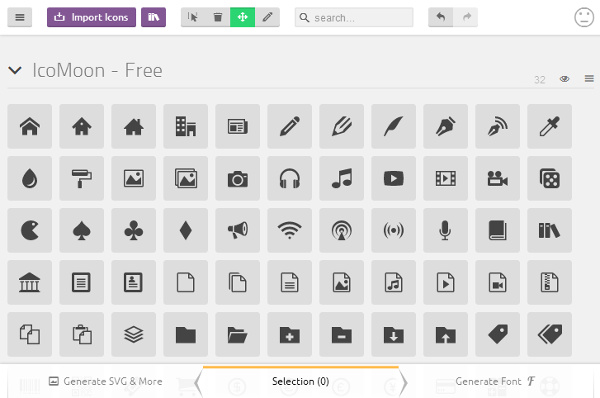Screen dimensions: 600x398
Task: Select the paste clipboard icon
Action: 82,334
